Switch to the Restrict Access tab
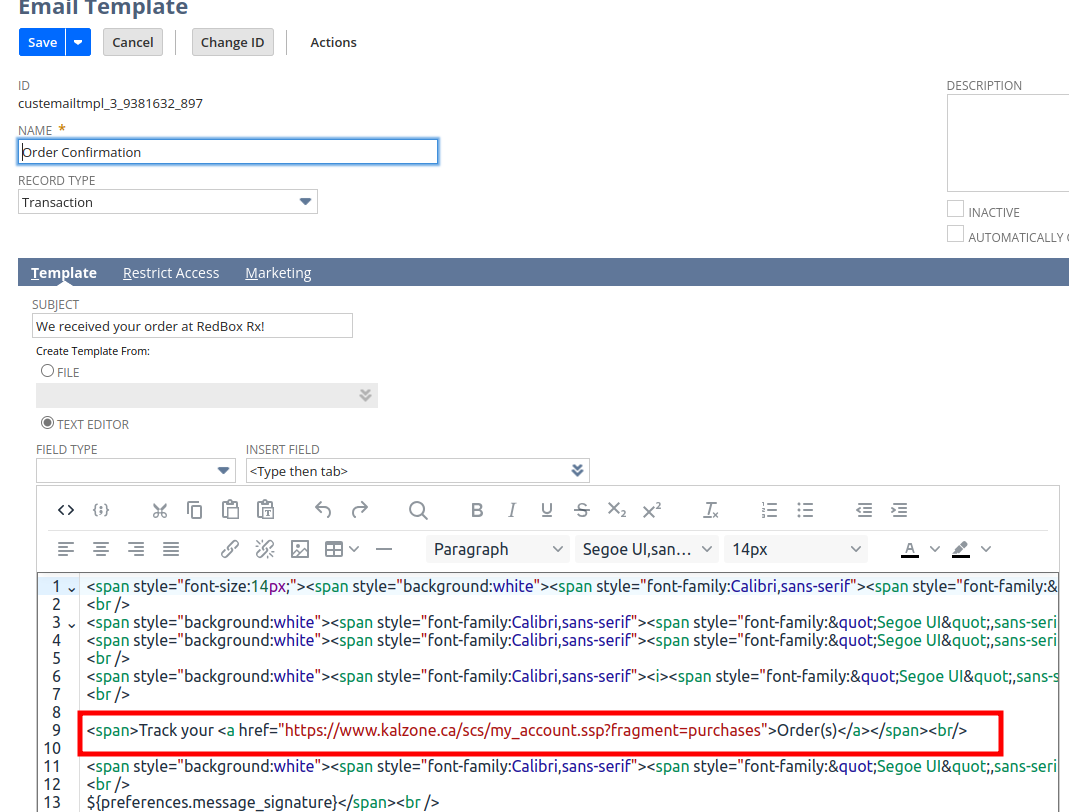1069x812 pixels. [171, 273]
